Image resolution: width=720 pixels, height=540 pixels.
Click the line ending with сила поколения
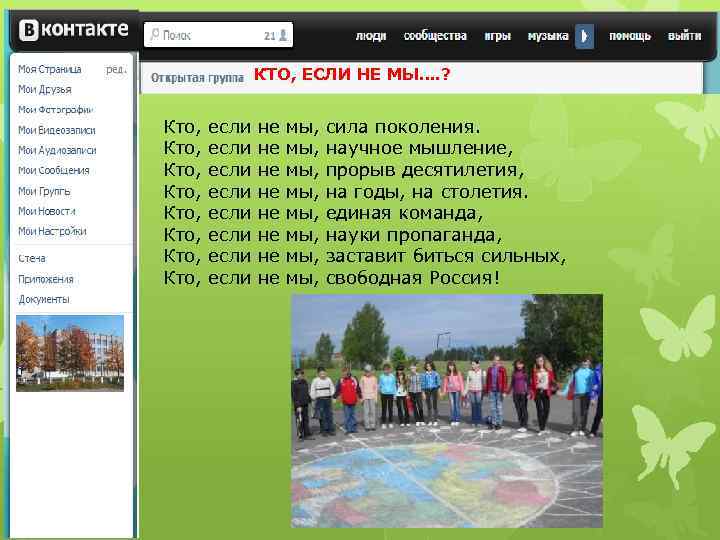[322, 127]
